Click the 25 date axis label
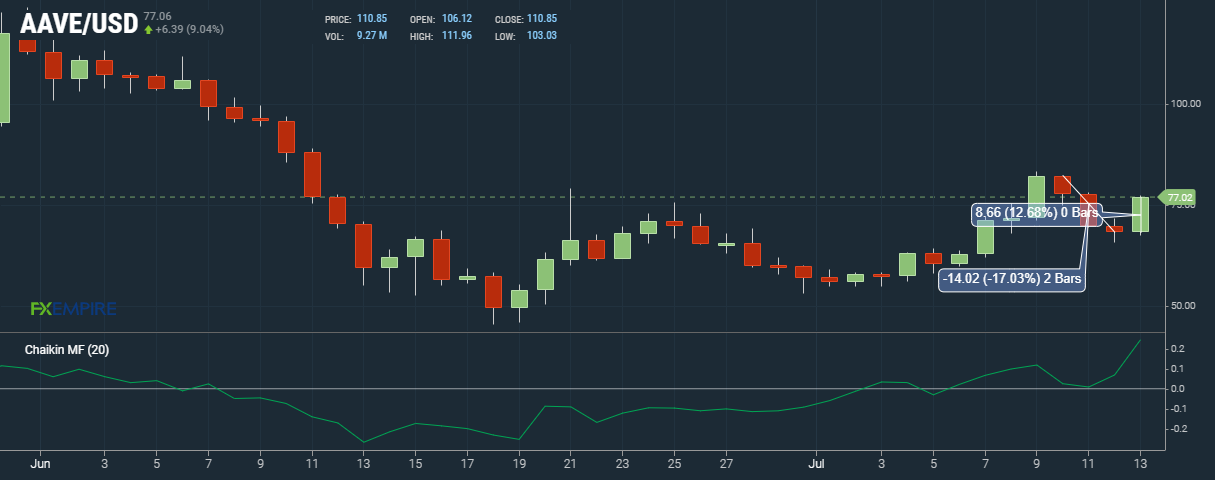Screen dimensions: 1215x480 coord(675,464)
